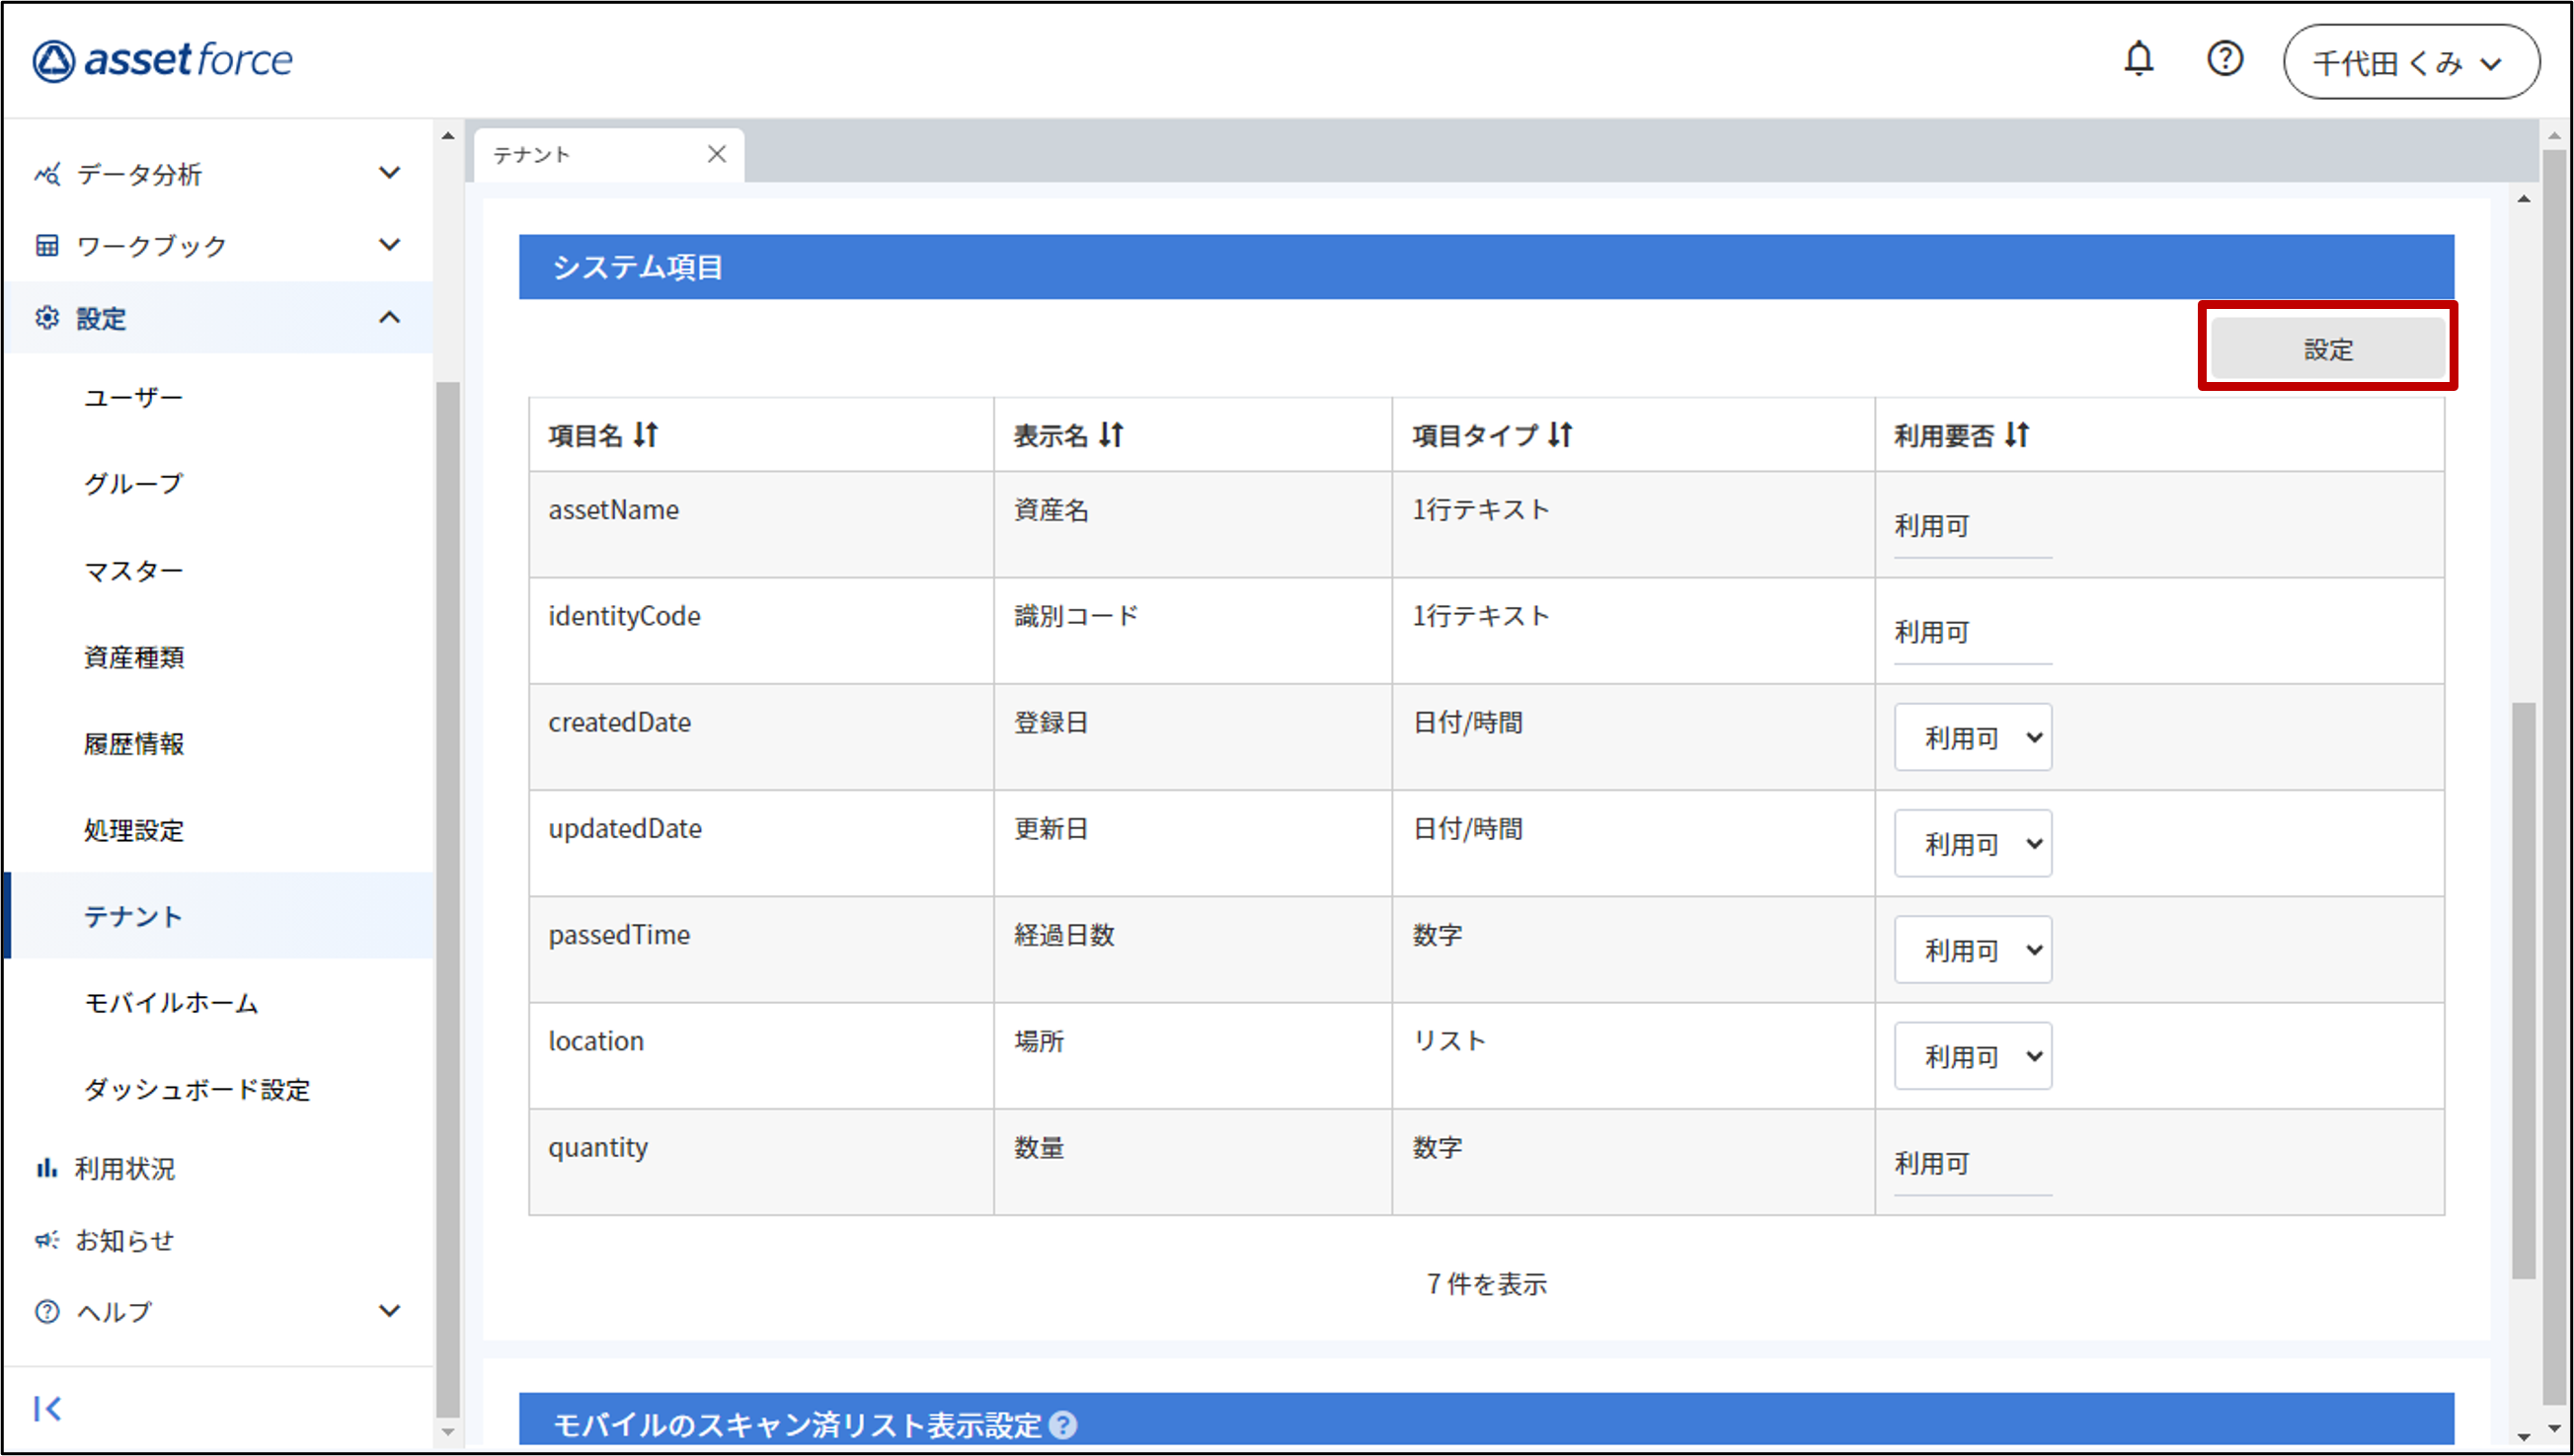Select the マスター sidebar item
Viewport: 2574px width, 1456px height.
(x=133, y=571)
